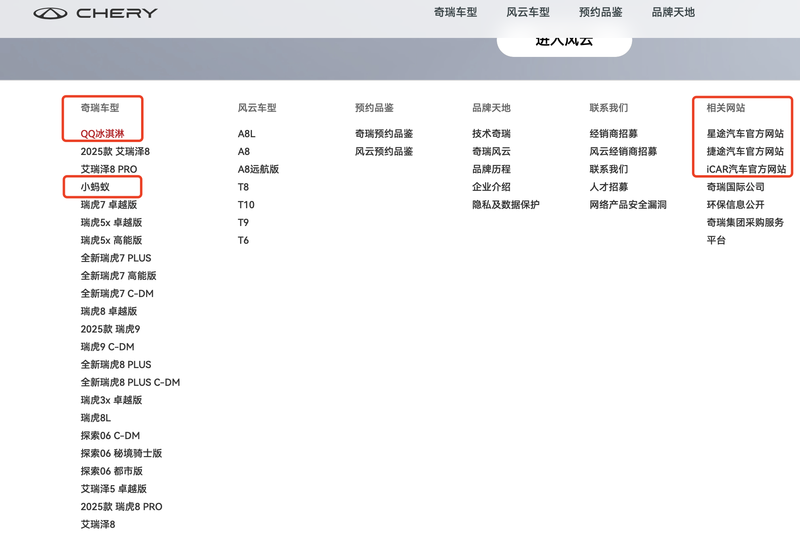Click the 奇瑞车型 footer column heading
The image size is (800, 540).
pyautogui.click(x=100, y=108)
